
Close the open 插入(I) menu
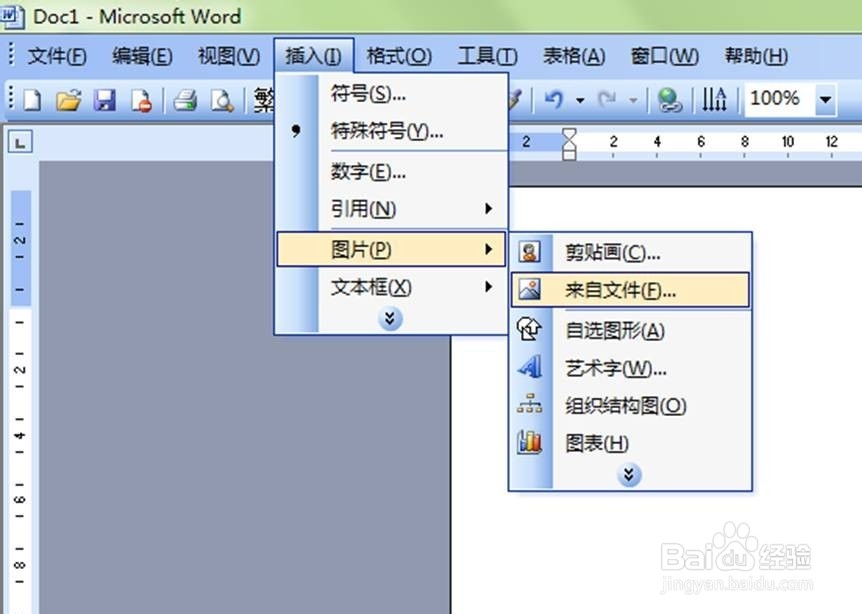(313, 56)
